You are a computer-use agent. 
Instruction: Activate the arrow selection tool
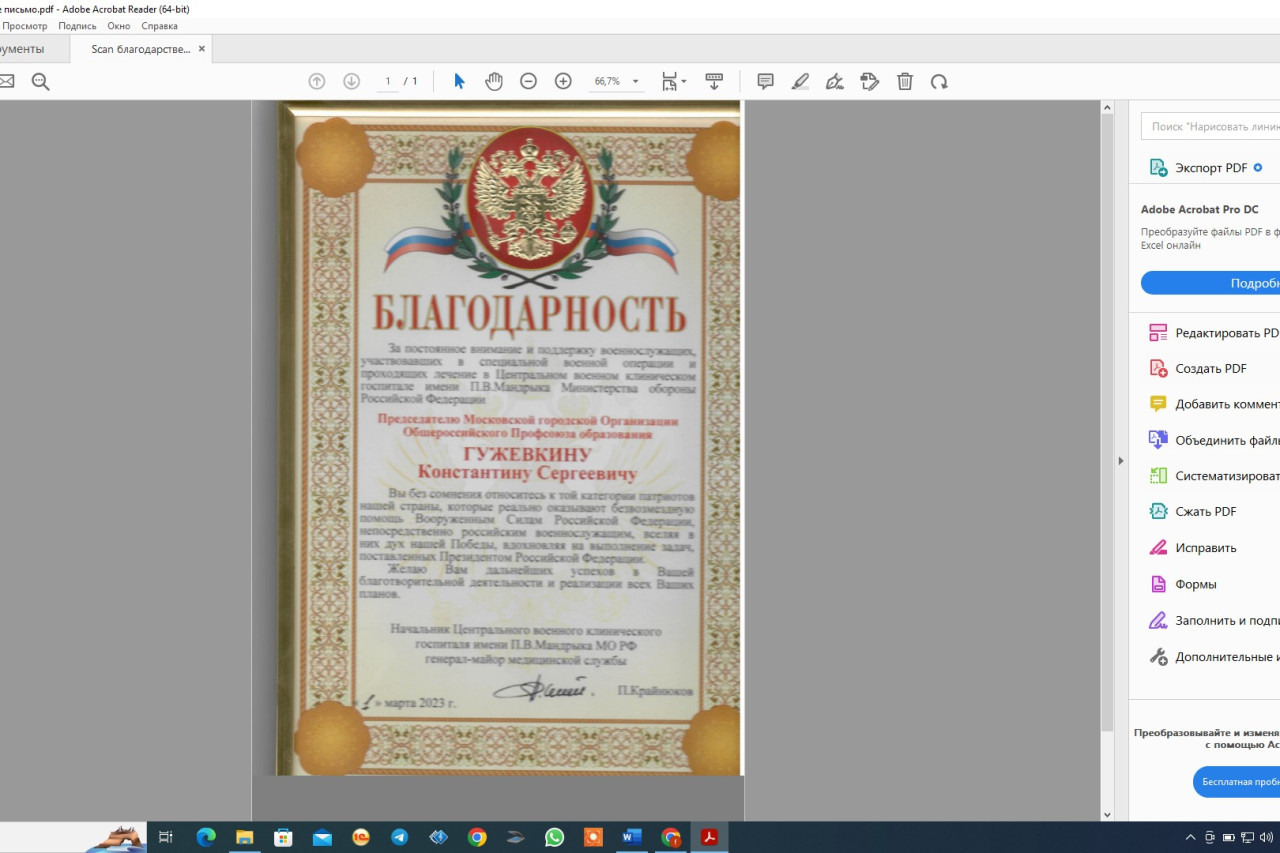pos(459,82)
